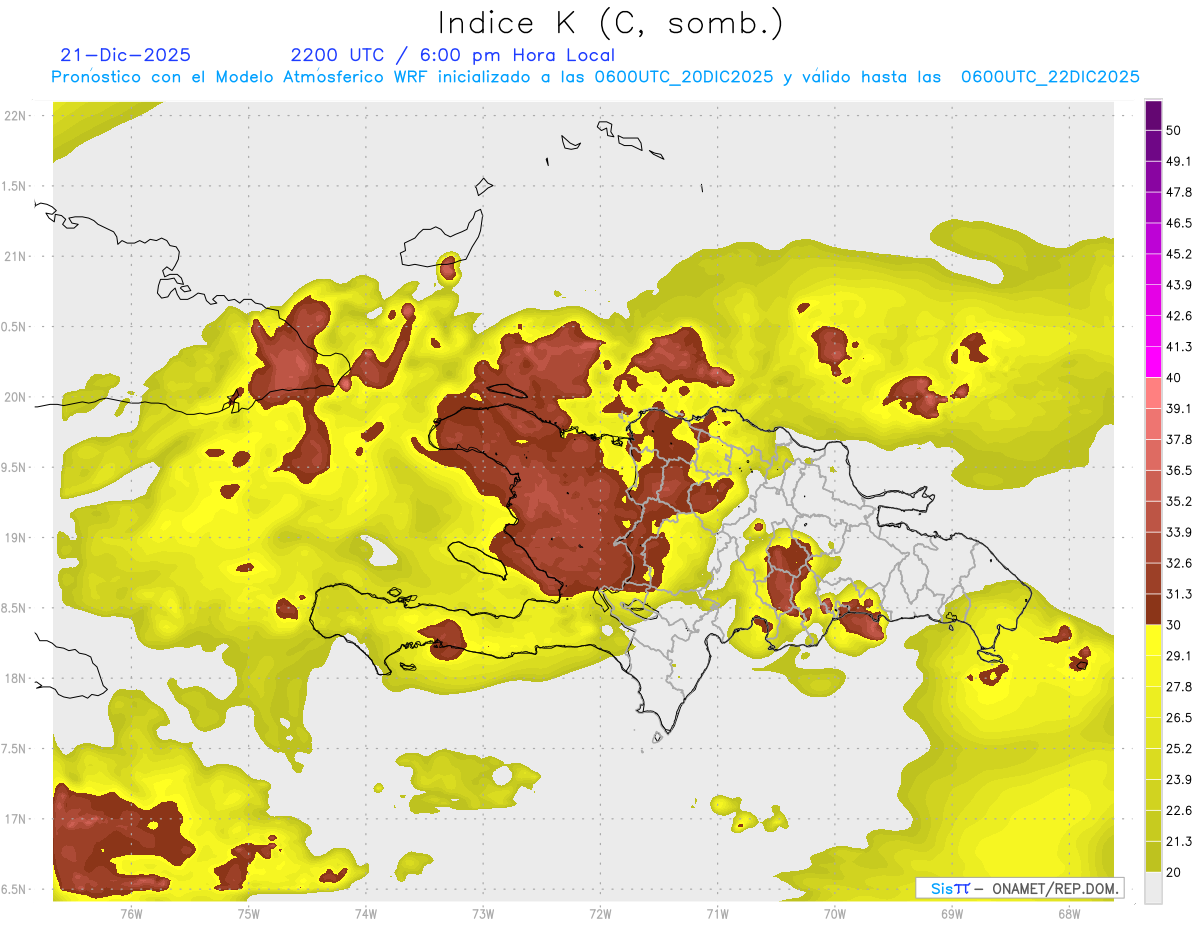Click the 'ONAMET/REP.DOM.' credit box
Image resolution: width=1200 pixels, height=927 pixels.
point(1057,888)
